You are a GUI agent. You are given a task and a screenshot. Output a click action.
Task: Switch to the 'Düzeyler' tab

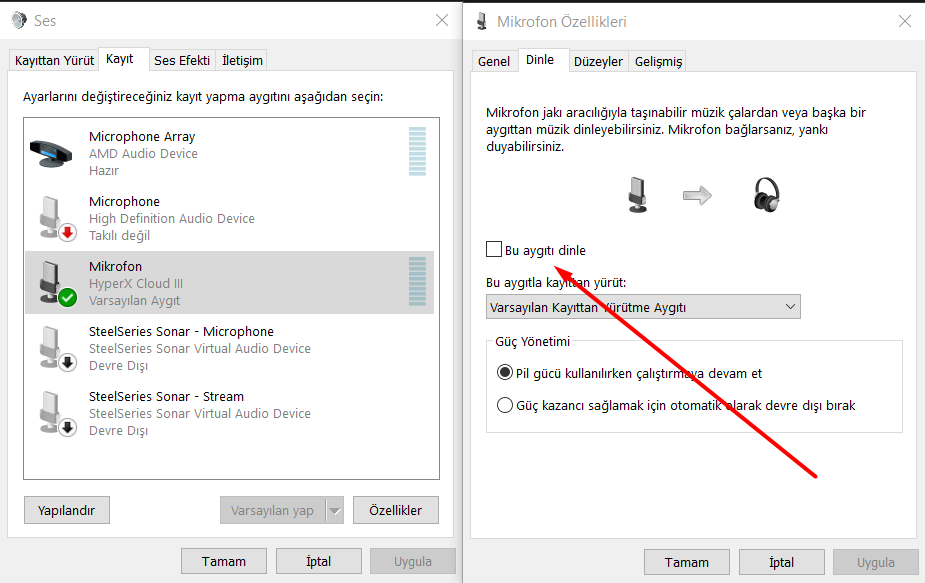598,61
